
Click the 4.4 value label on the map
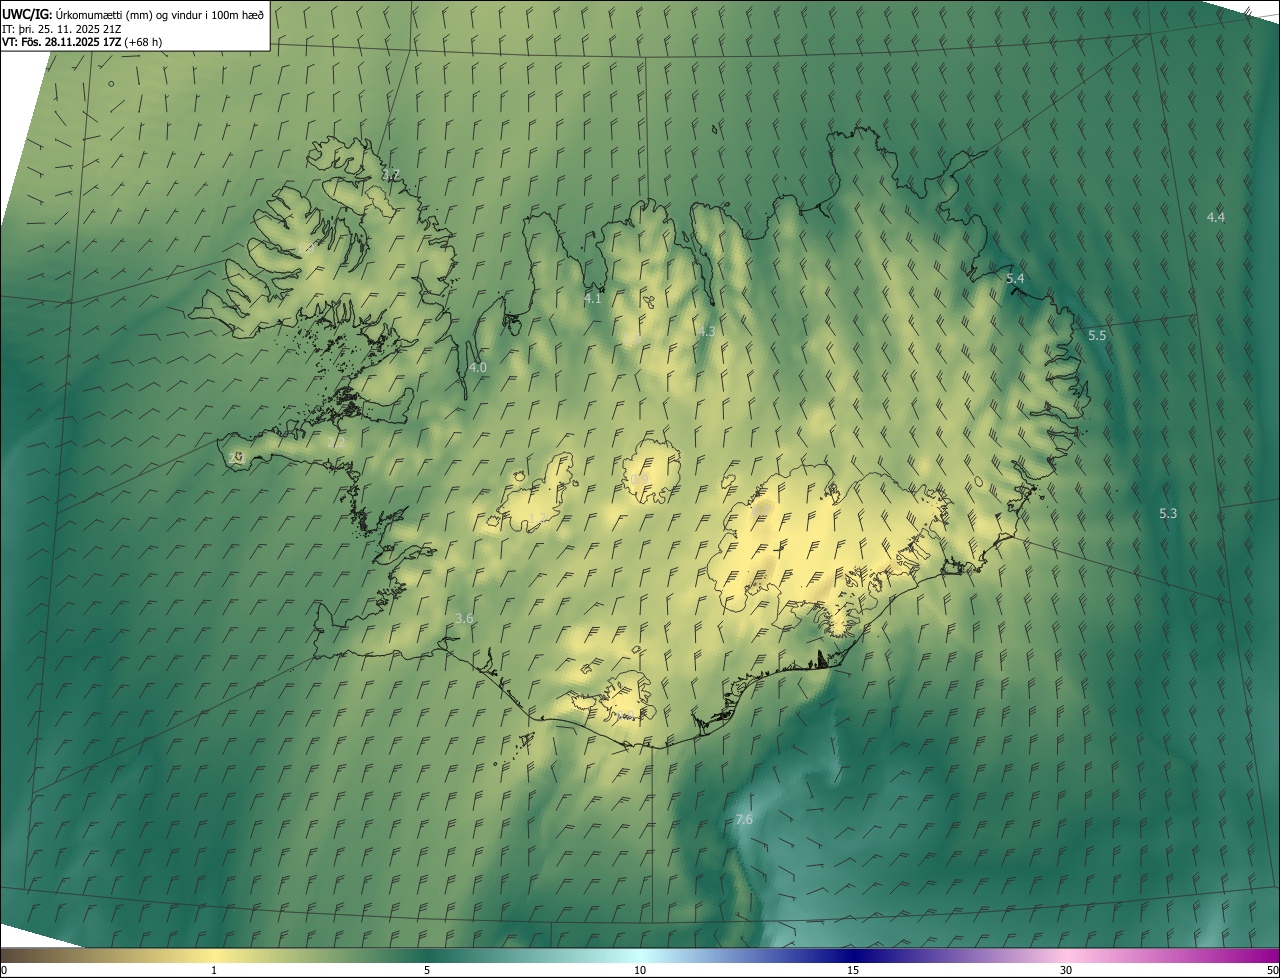1215,217
